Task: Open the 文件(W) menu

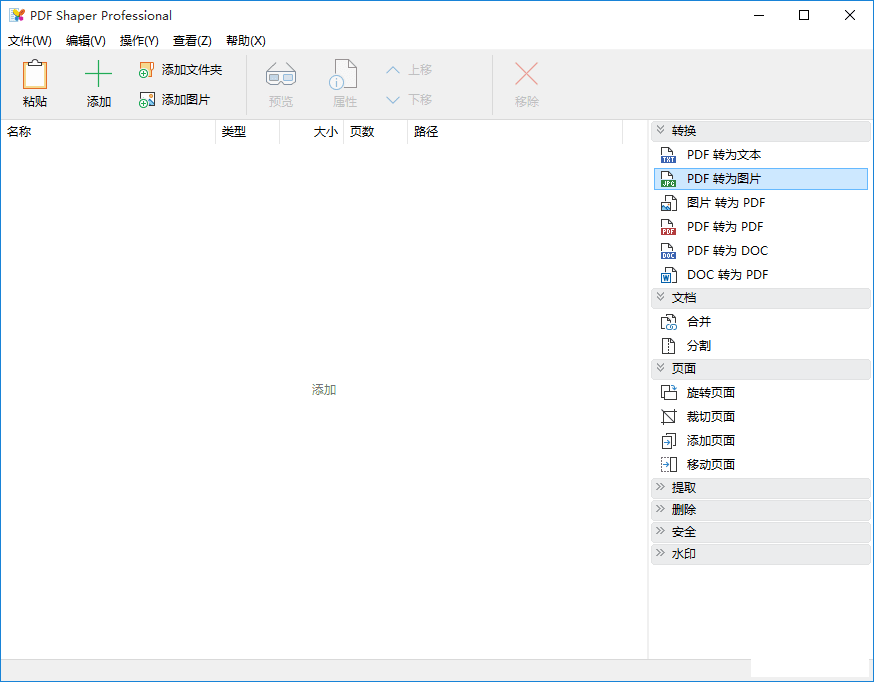Action: point(30,41)
